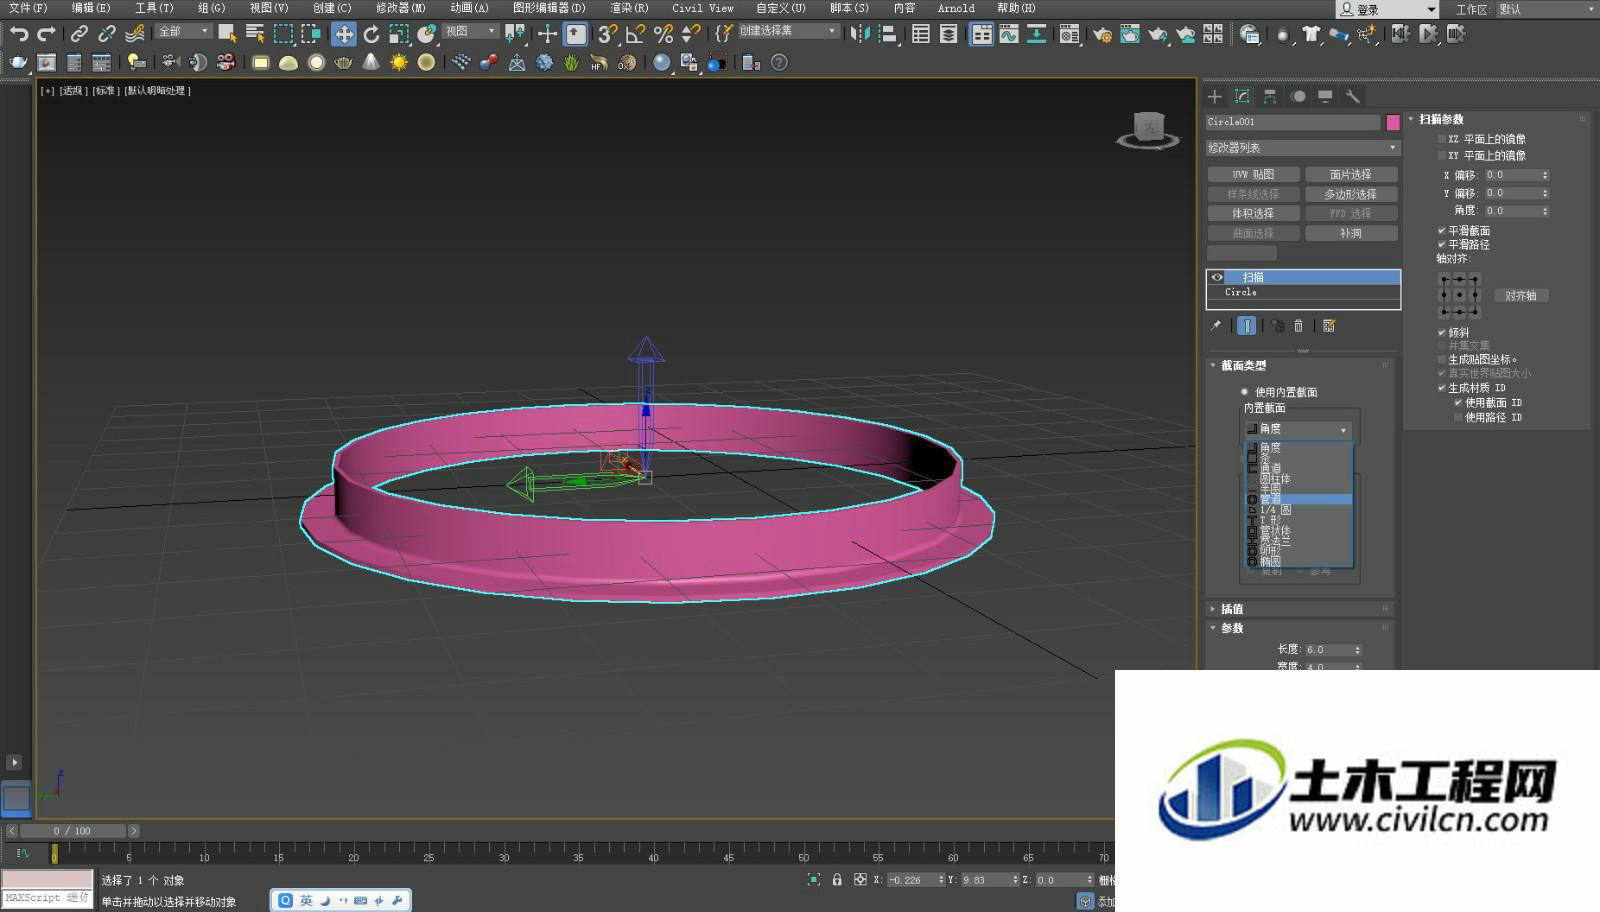
Task: Click the Pin Stack icon
Action: (1216, 325)
